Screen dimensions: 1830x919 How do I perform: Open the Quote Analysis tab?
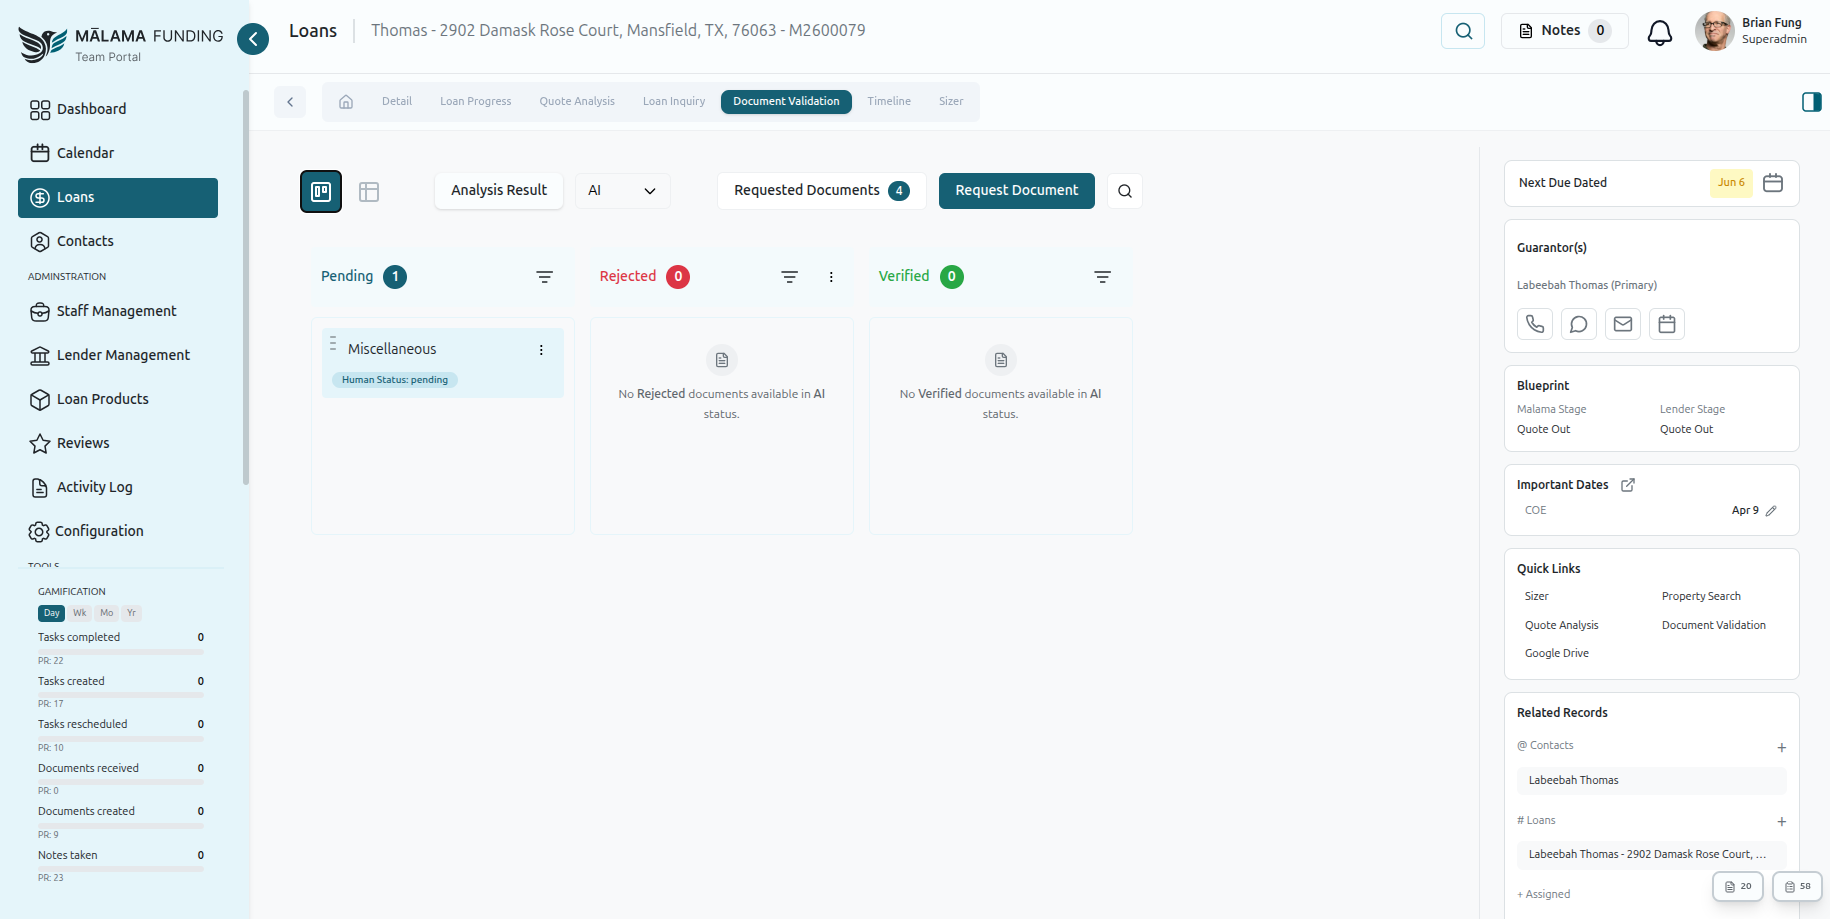coord(577,101)
